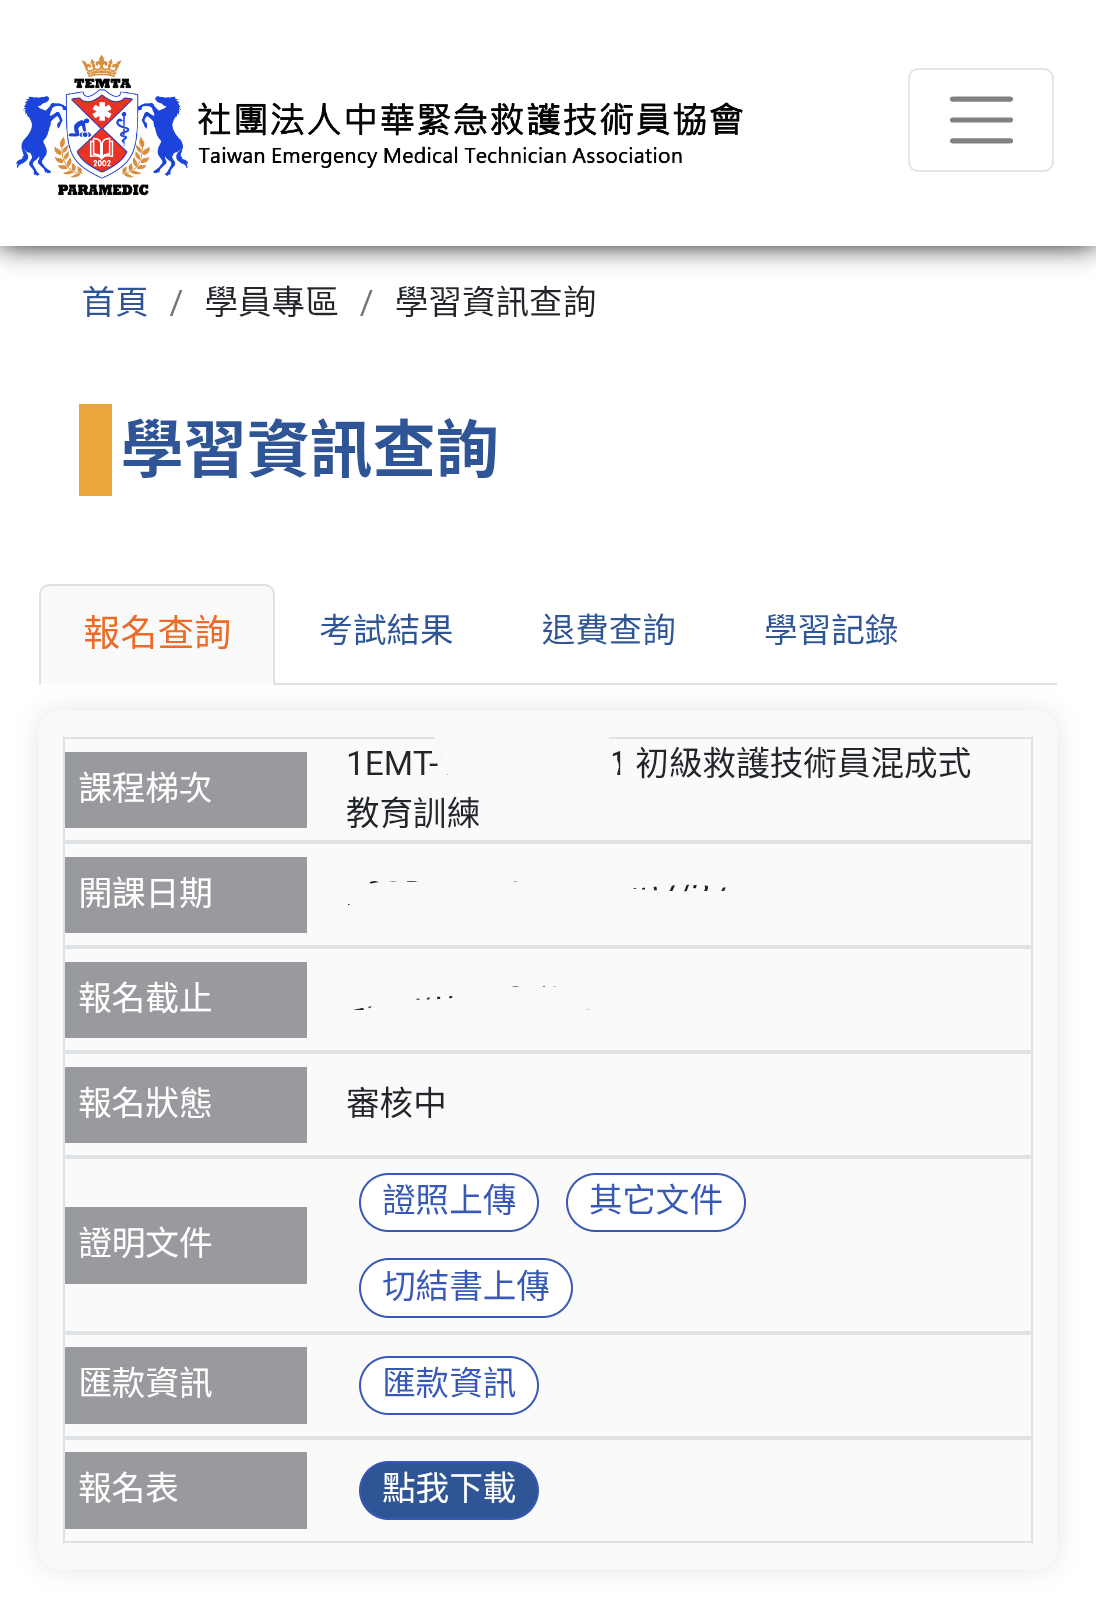
Task: Click the 其它文件 button
Action: point(656,1202)
